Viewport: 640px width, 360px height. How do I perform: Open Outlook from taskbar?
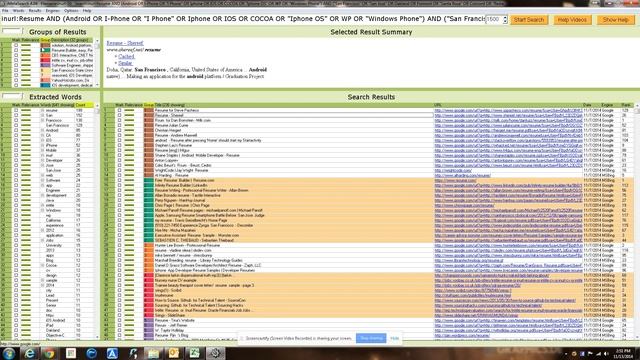173,353
